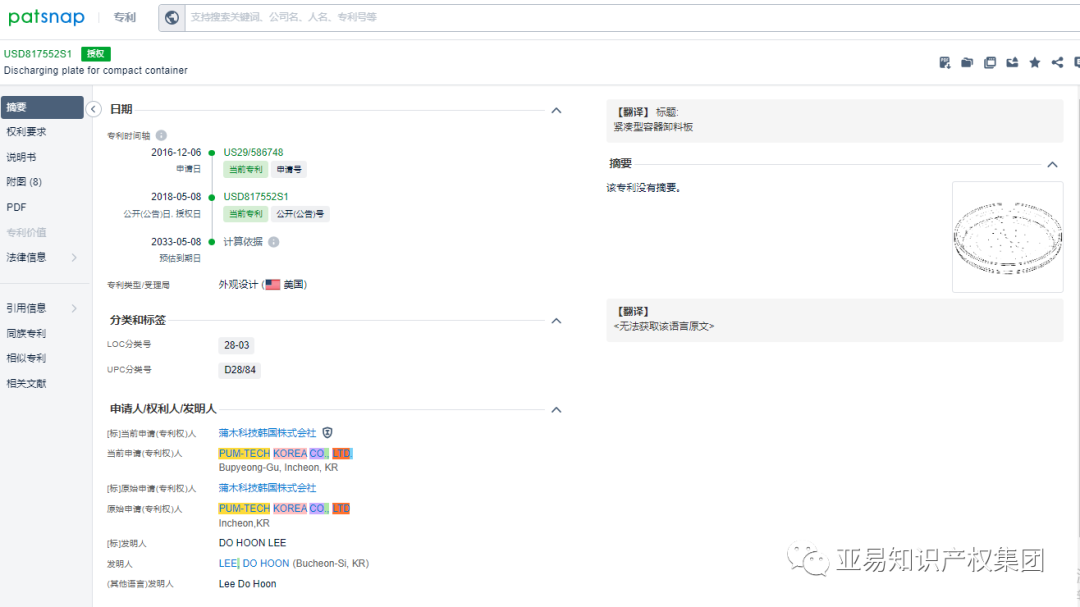
Task: Click the email alert inbox icon
Action: [x=1012, y=63]
